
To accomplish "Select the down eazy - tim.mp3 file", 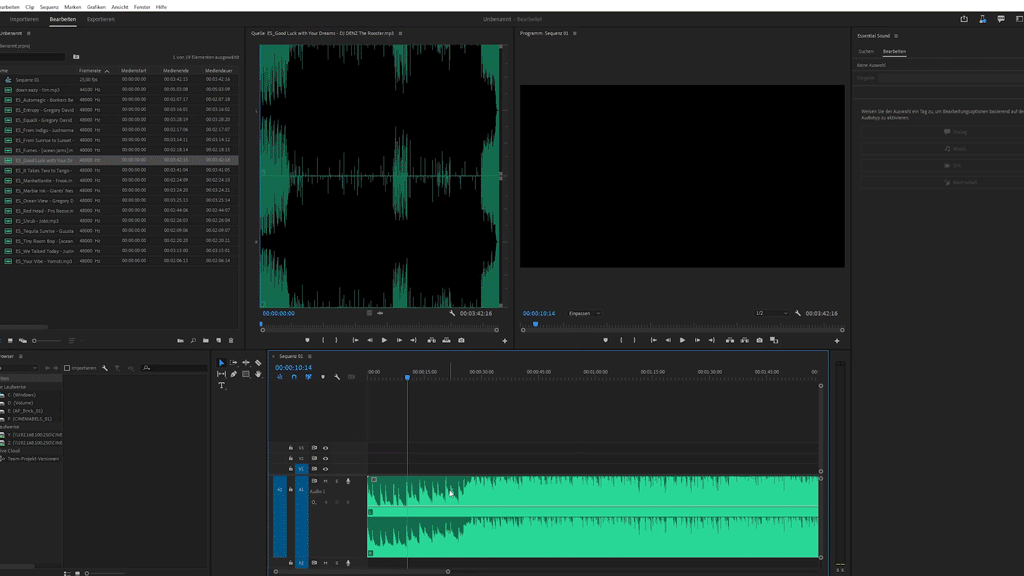I will pyautogui.click(x=37, y=90).
